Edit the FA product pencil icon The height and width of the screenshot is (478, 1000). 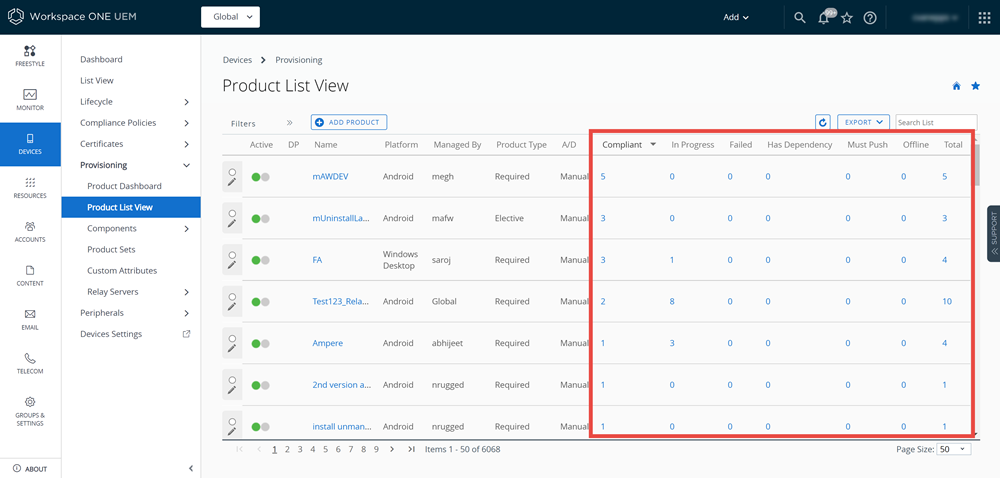point(232,266)
